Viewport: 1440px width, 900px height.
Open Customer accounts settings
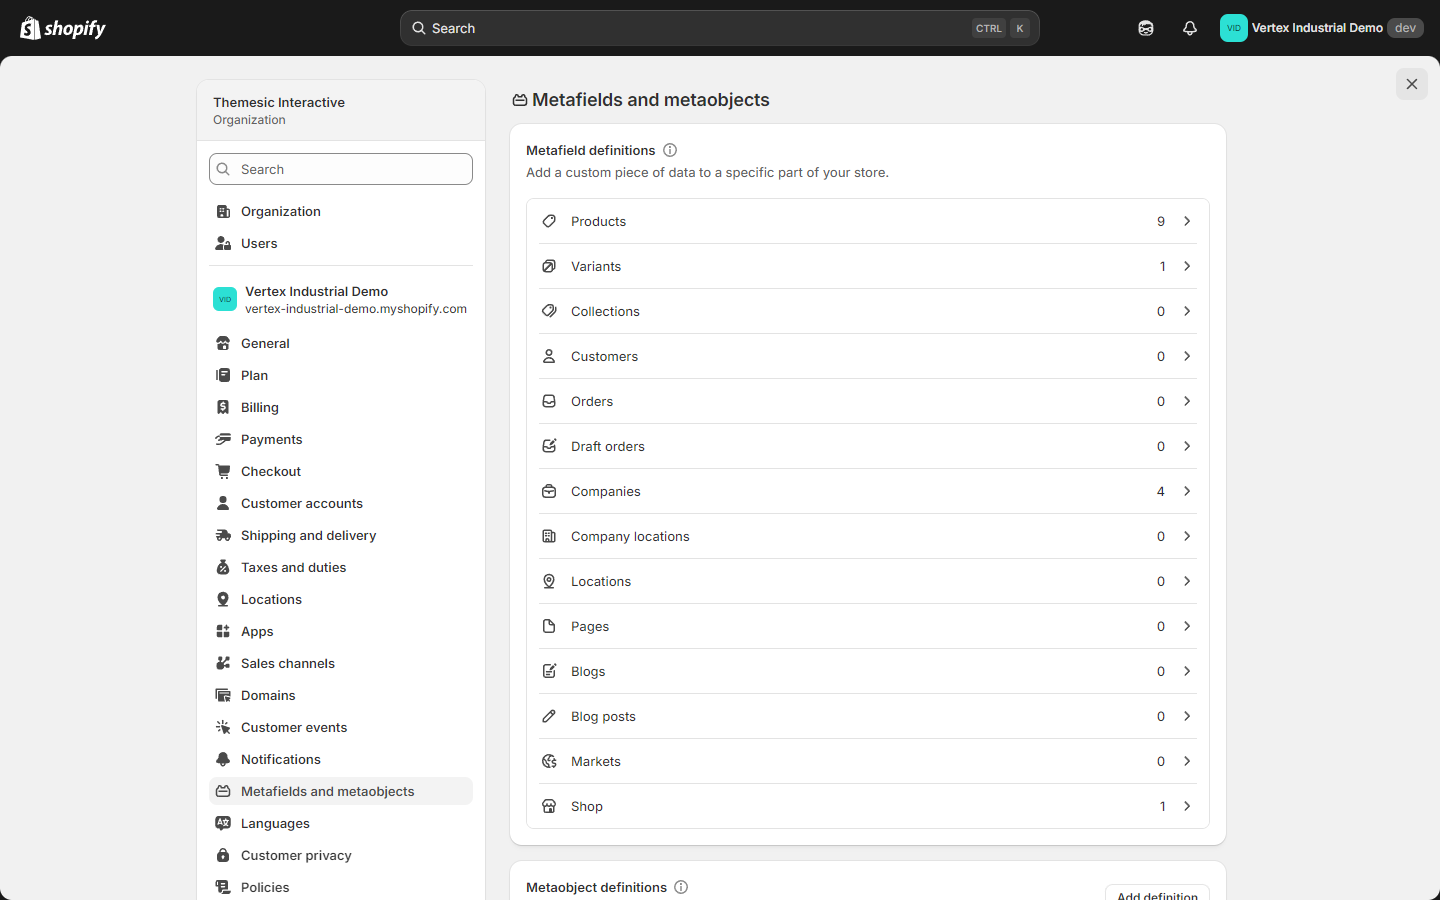(341, 503)
